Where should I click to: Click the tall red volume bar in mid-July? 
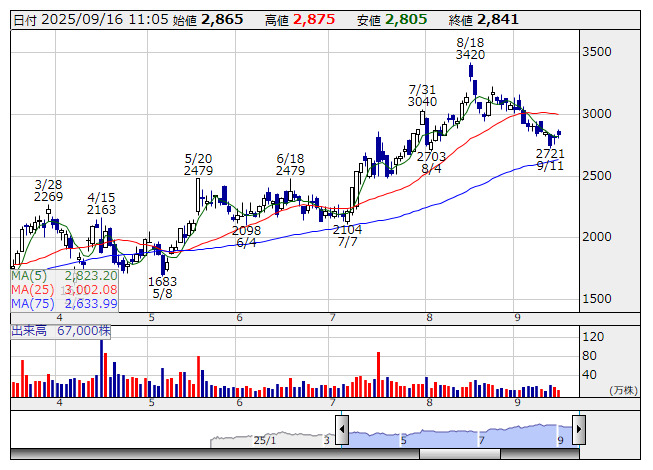(x=379, y=375)
